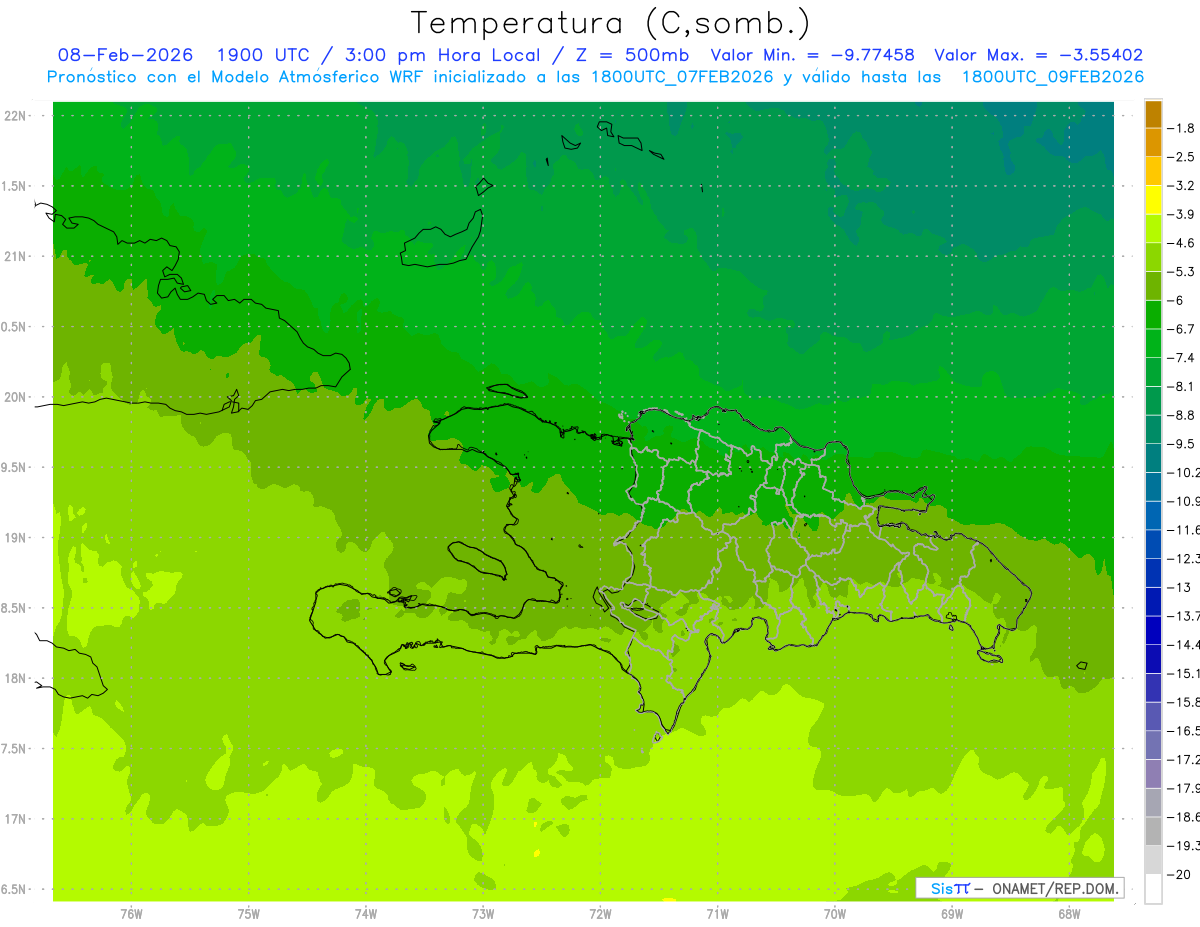This screenshot has width=1200, height=927.
Task: Click 'Valor Max. = -3.55402' readout
Action: coord(1038,55)
